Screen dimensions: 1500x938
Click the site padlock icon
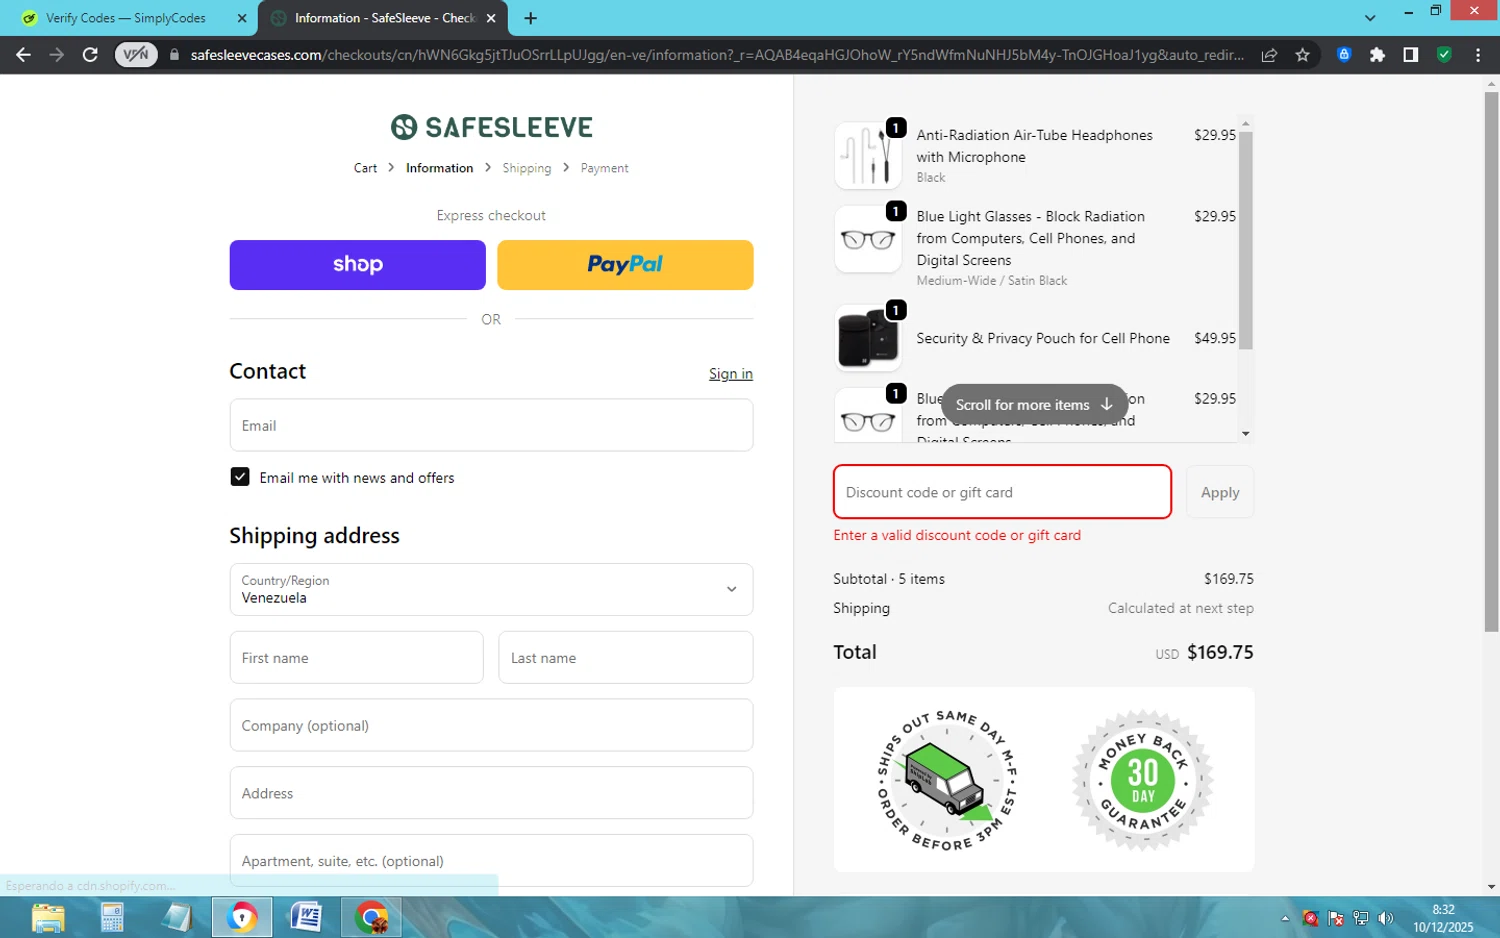click(175, 55)
